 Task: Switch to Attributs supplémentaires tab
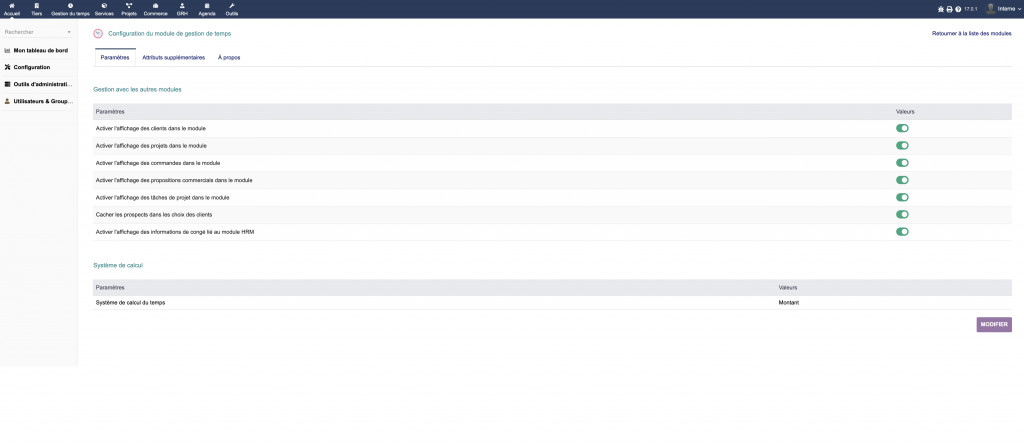pyautogui.click(x=174, y=57)
